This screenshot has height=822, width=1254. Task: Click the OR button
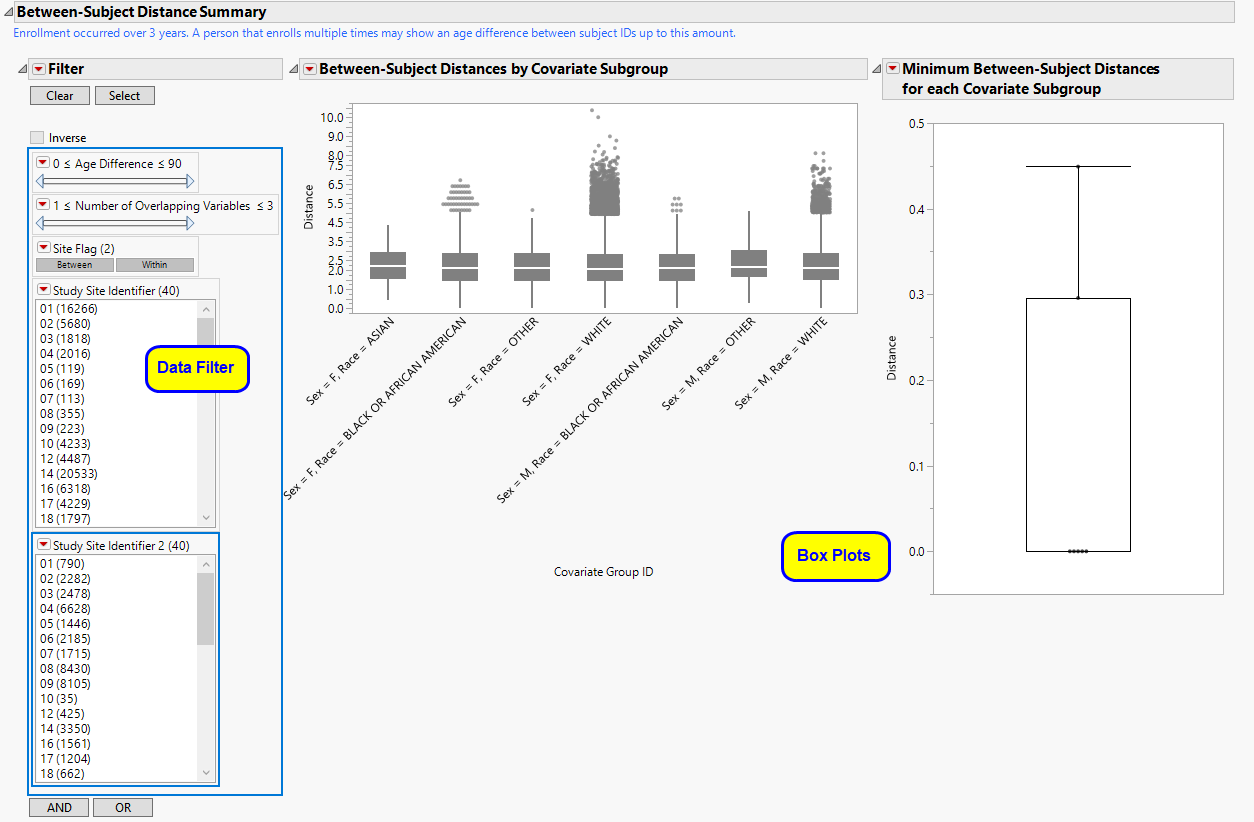click(123, 808)
